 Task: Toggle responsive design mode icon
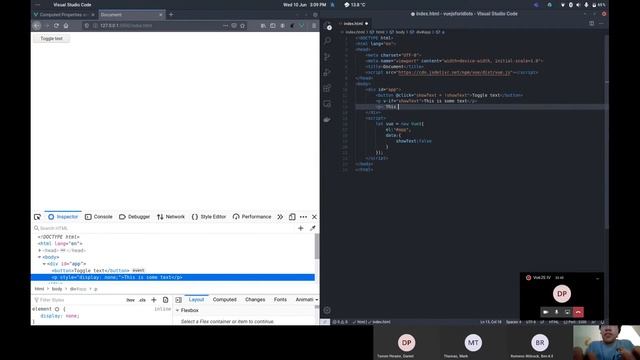tap(292, 217)
